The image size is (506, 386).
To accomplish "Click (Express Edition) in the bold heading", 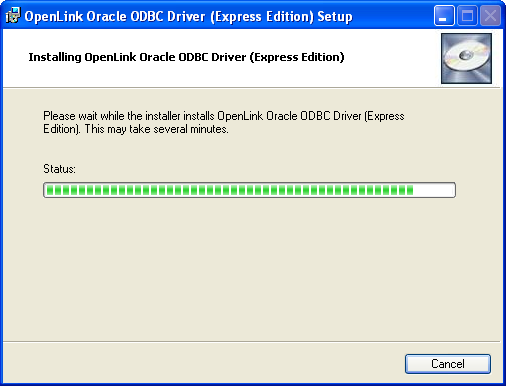I will [297, 57].
